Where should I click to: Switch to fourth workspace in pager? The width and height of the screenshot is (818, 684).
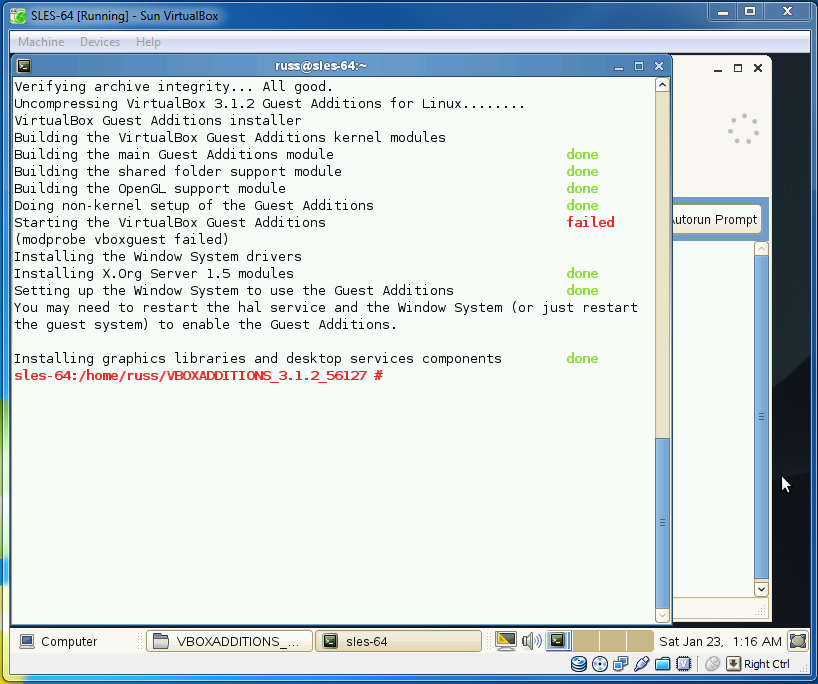pyautogui.click(x=640, y=641)
